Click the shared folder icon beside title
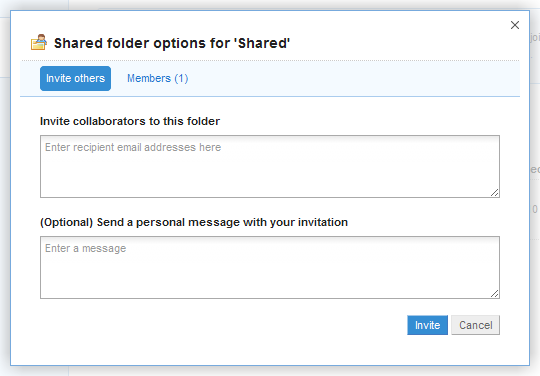The width and height of the screenshot is (540, 376). click(39, 42)
